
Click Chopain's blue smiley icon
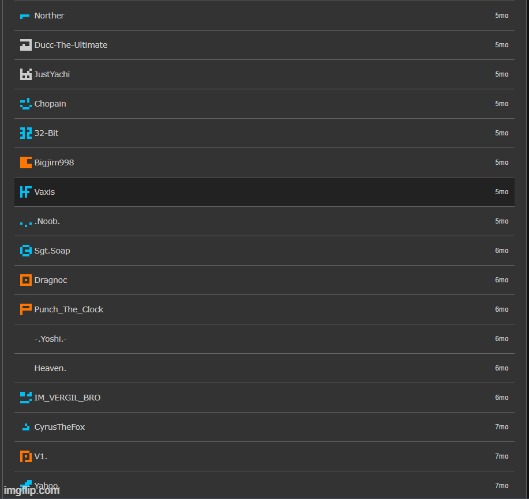tap(26, 104)
